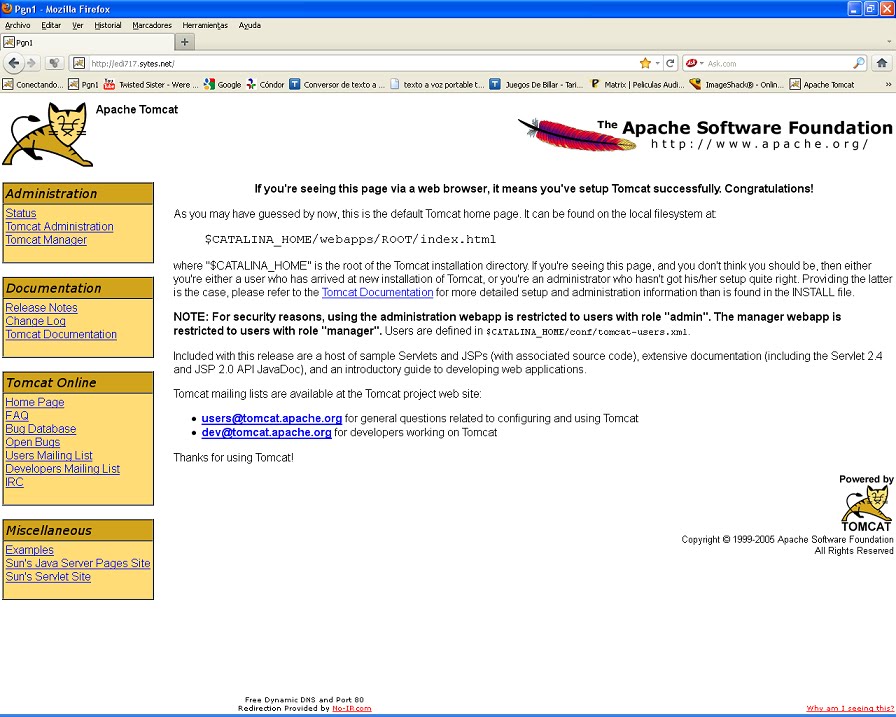The height and width of the screenshot is (717, 896).
Task: Open Release Notes link
Action: 41,307
